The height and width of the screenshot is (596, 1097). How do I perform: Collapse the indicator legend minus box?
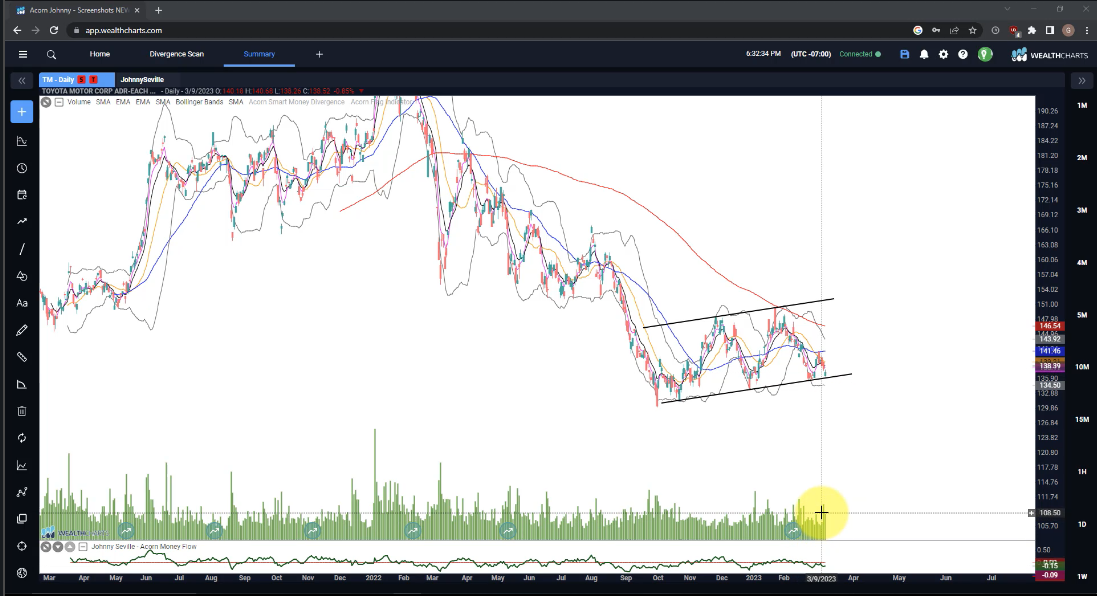[59, 102]
